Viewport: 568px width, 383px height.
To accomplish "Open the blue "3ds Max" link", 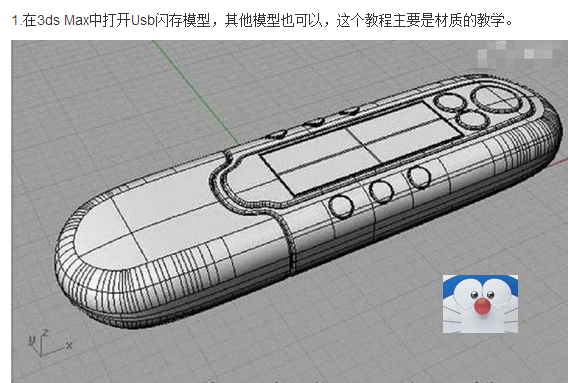I will click(63, 21).
